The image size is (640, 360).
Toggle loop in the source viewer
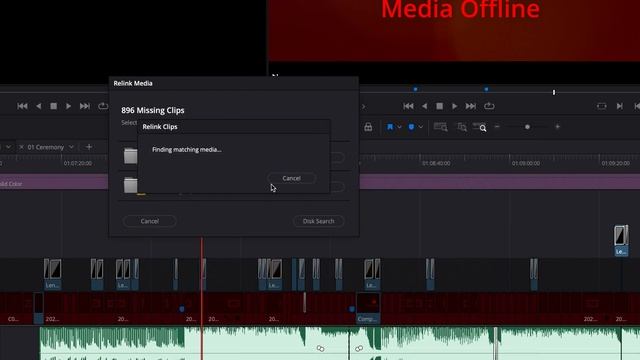[103, 106]
